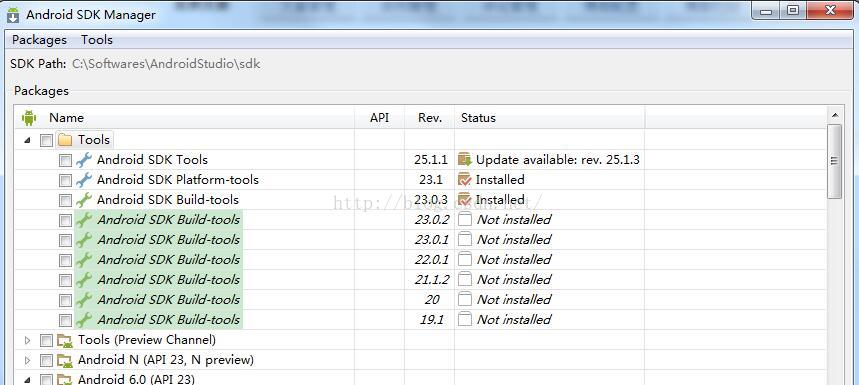Click the SDK Manager download icon in the title bar
The height and width of the screenshot is (385, 859).
click(13, 15)
